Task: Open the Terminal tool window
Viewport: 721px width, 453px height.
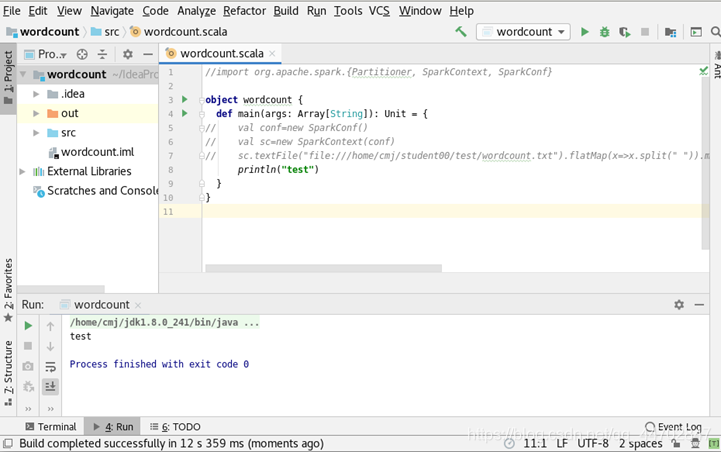Action: pos(51,427)
